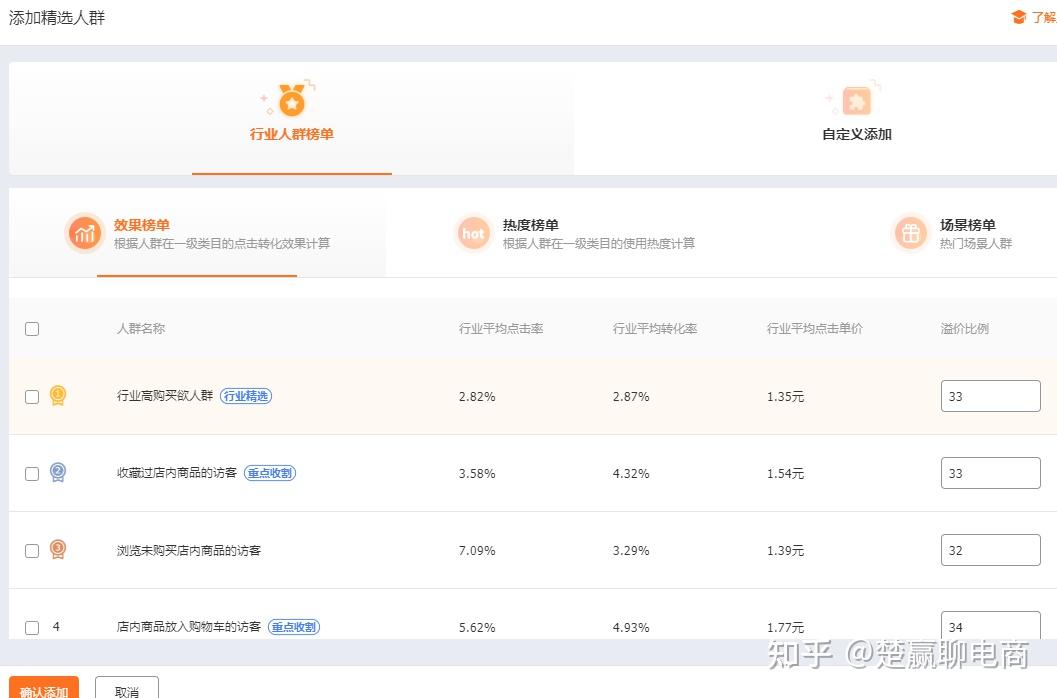
Task: Click the graduation cap 了解 icon
Action: pos(1019,17)
